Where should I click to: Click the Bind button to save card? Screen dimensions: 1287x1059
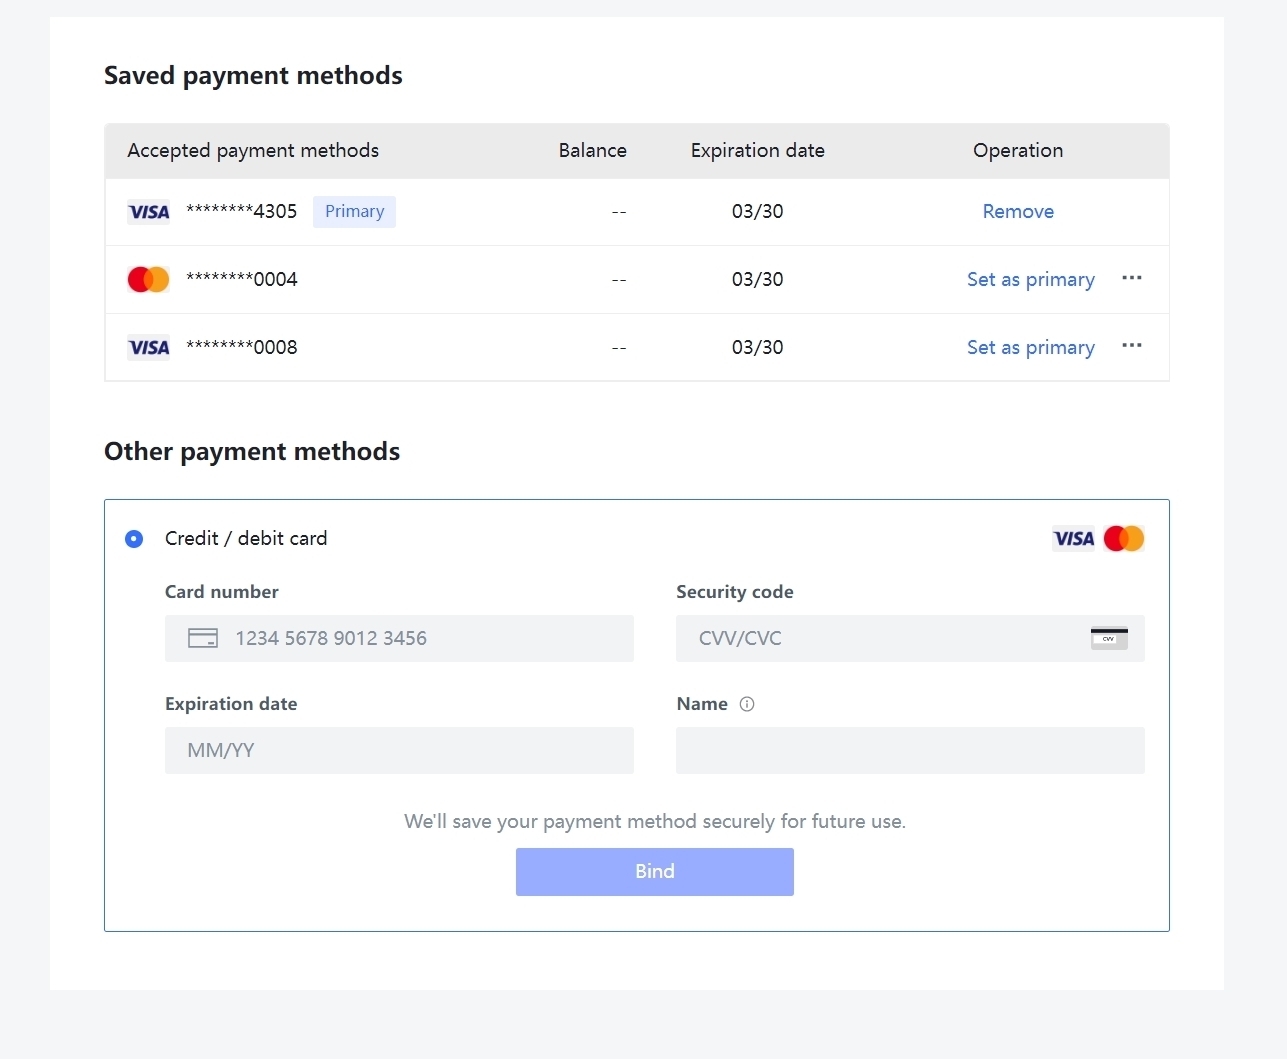click(x=654, y=871)
